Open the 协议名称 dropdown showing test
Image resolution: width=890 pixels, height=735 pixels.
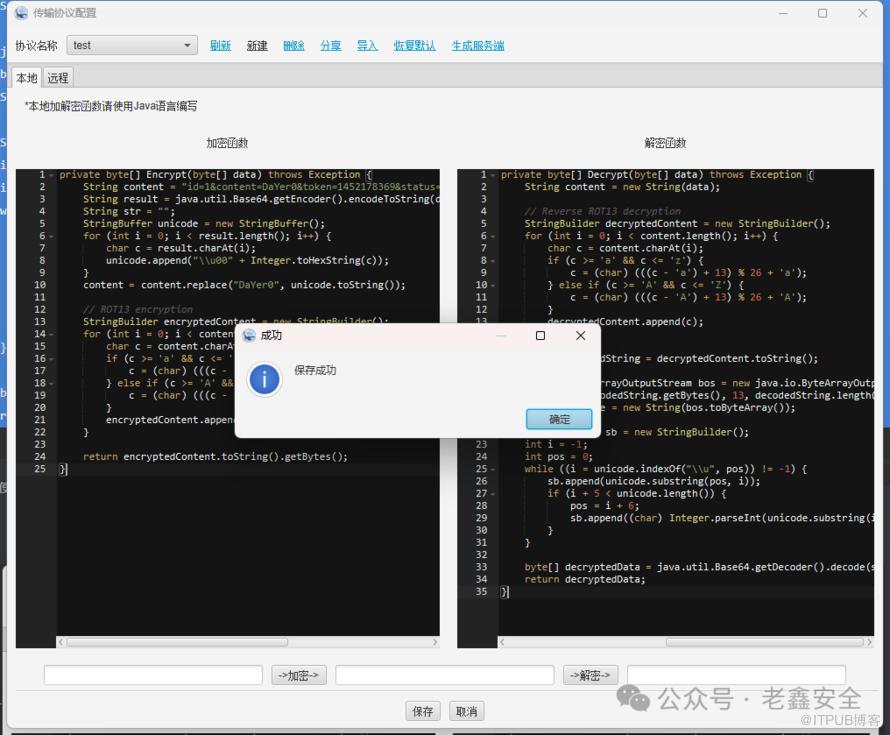133,45
